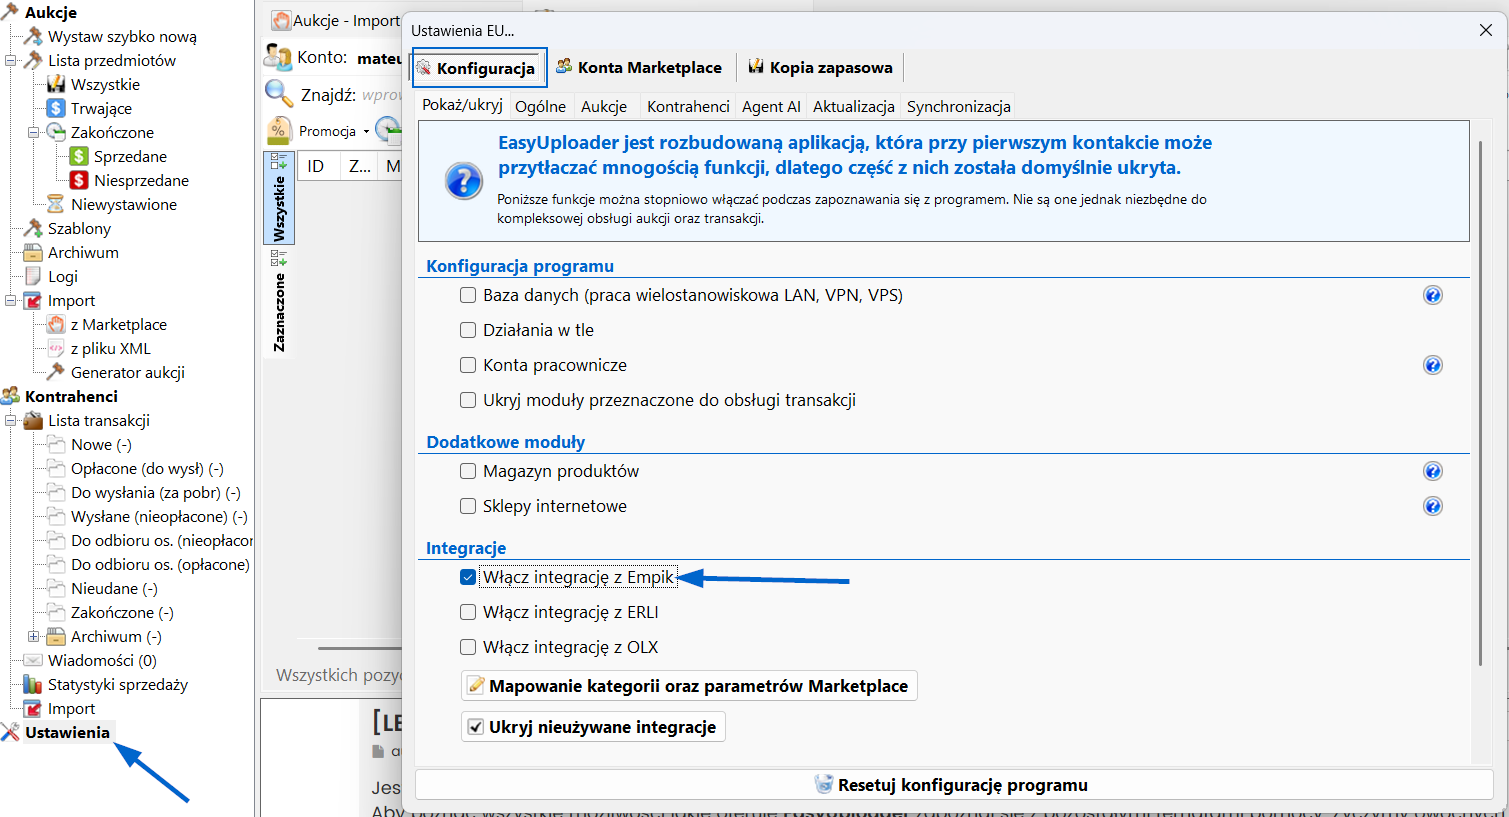Switch to the Konta Marketplace tab
The width and height of the screenshot is (1509, 817).
640,68
